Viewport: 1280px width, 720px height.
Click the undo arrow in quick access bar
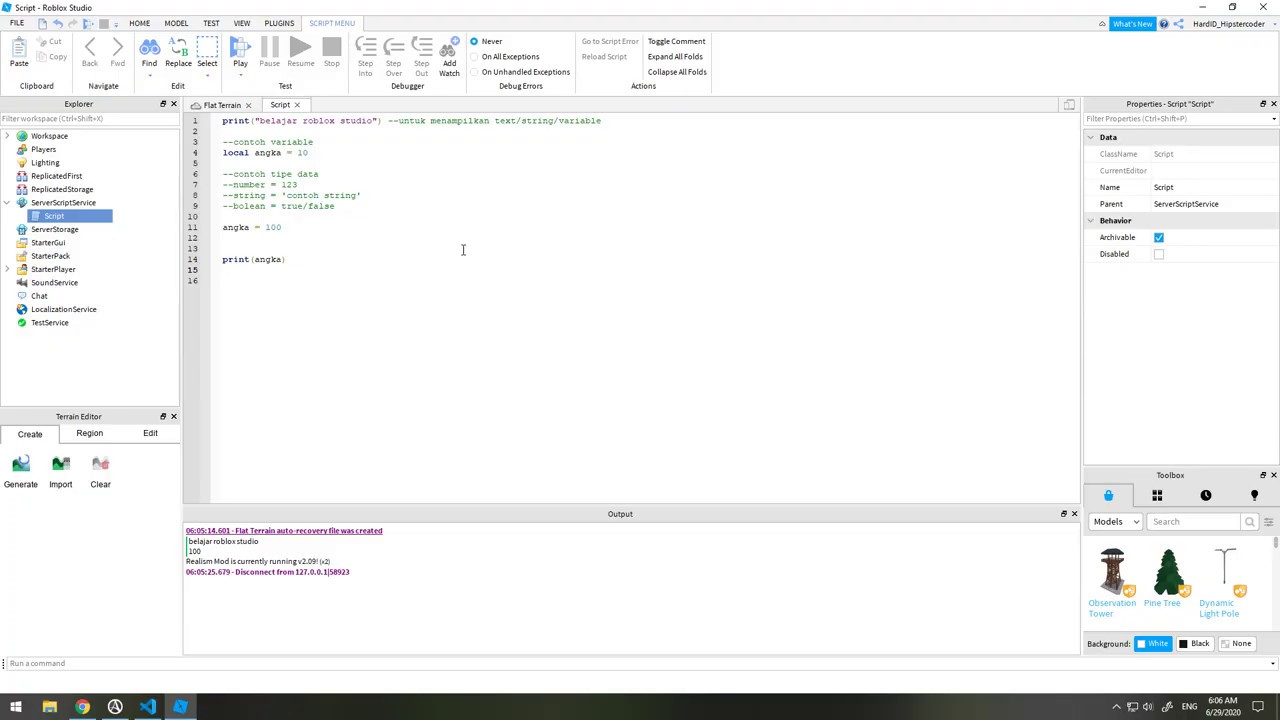coord(58,23)
